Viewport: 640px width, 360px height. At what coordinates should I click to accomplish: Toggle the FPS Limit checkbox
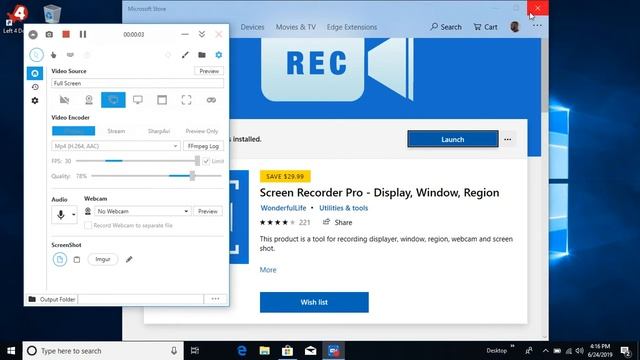(206, 161)
